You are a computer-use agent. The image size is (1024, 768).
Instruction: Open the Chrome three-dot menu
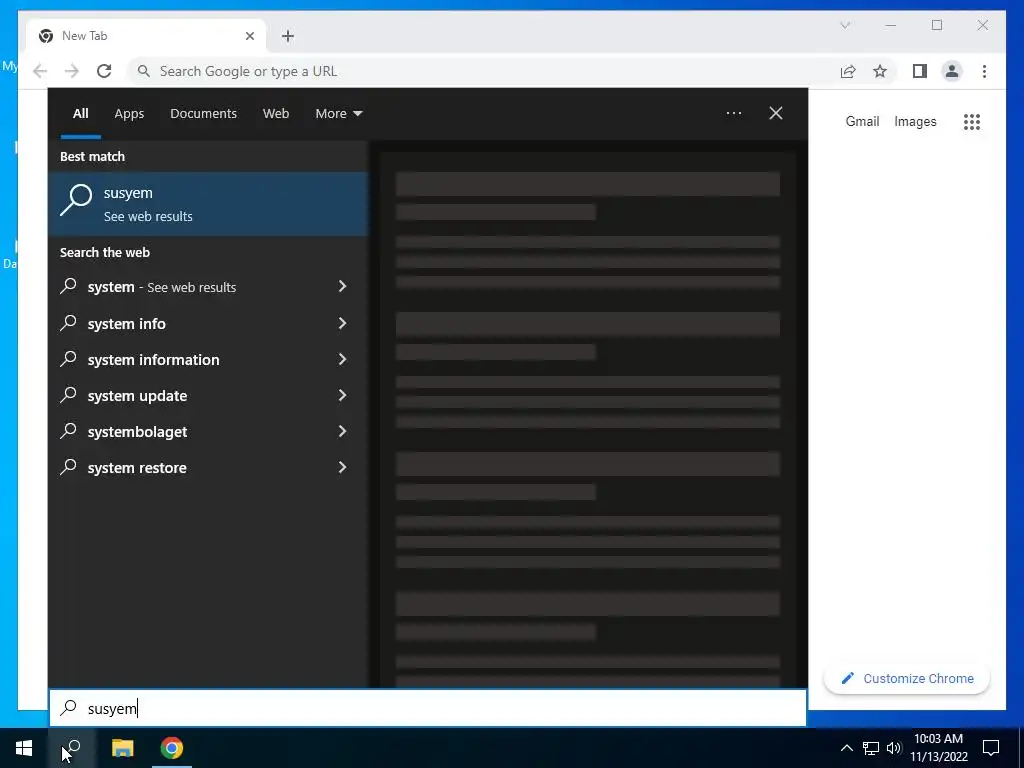coord(984,71)
